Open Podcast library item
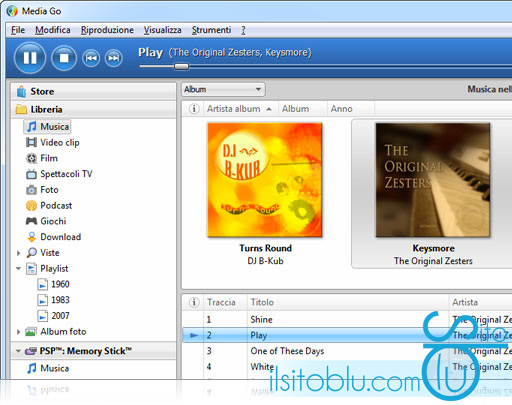Image resolution: width=512 pixels, height=405 pixels. [49, 205]
